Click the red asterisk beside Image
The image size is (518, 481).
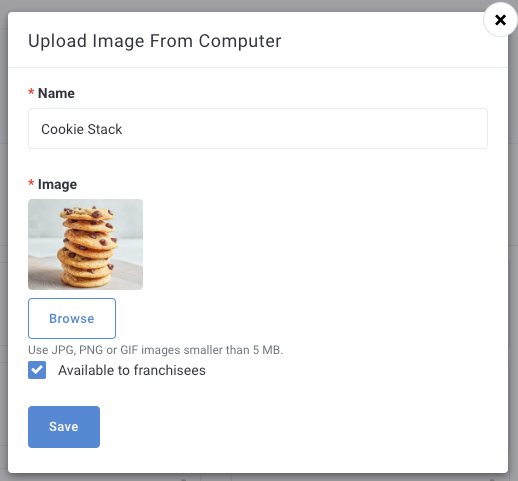(31, 183)
